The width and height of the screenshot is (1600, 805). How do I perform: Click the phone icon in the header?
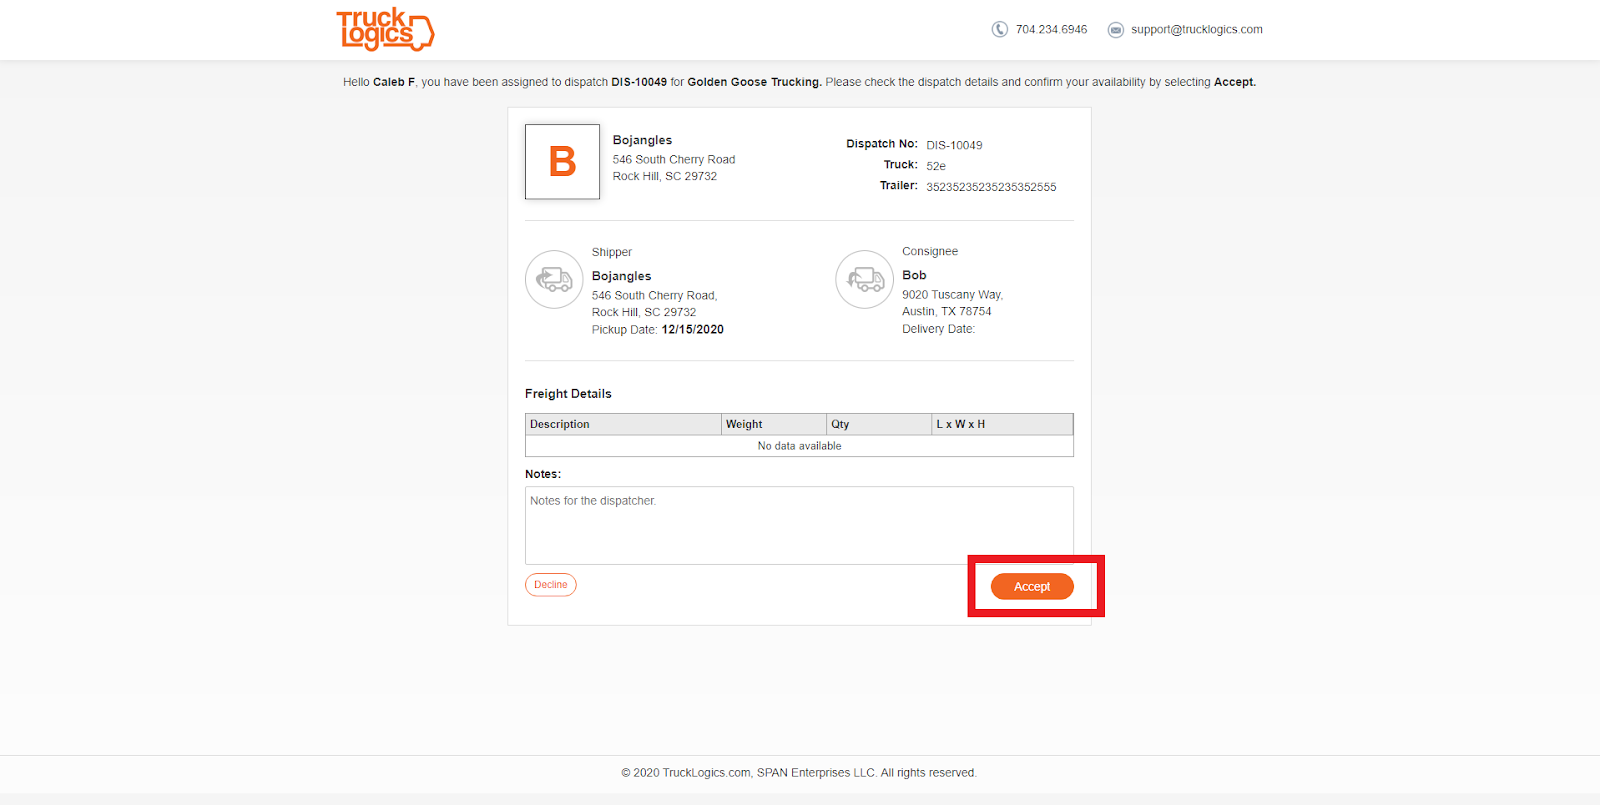1000,29
